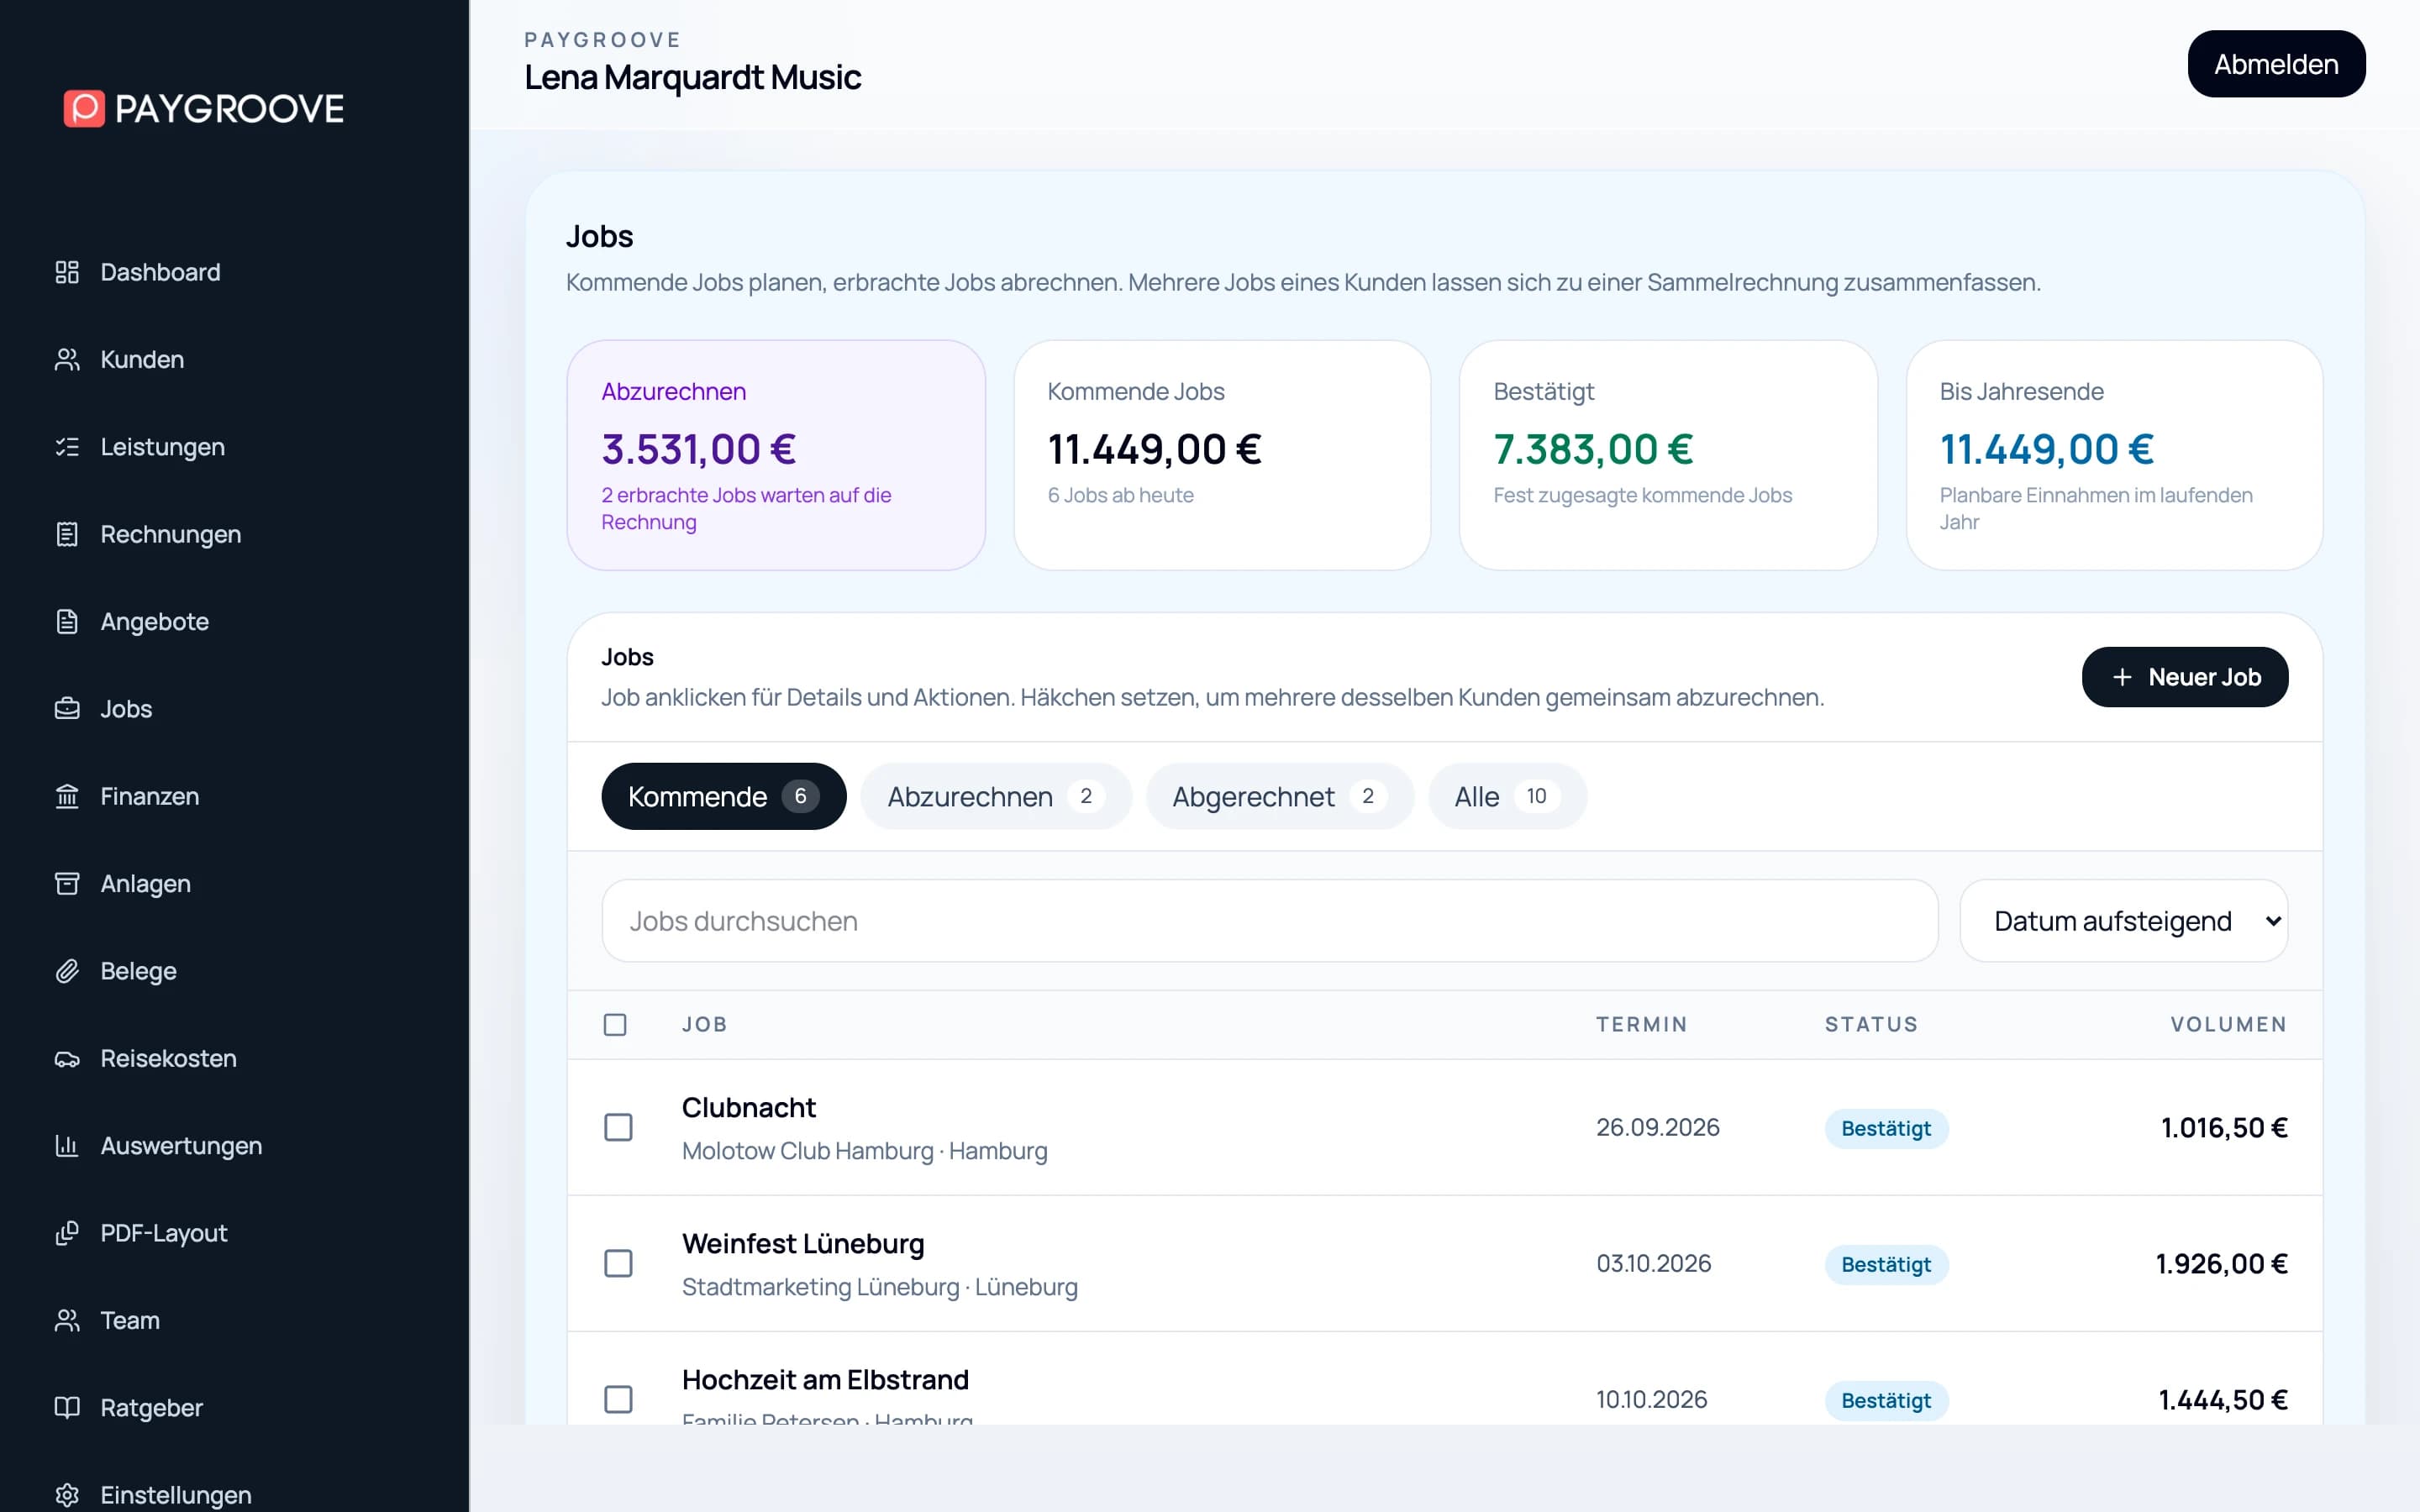Open the Weinfest Lüneburg job title
This screenshot has width=2420, height=1512.
click(803, 1243)
